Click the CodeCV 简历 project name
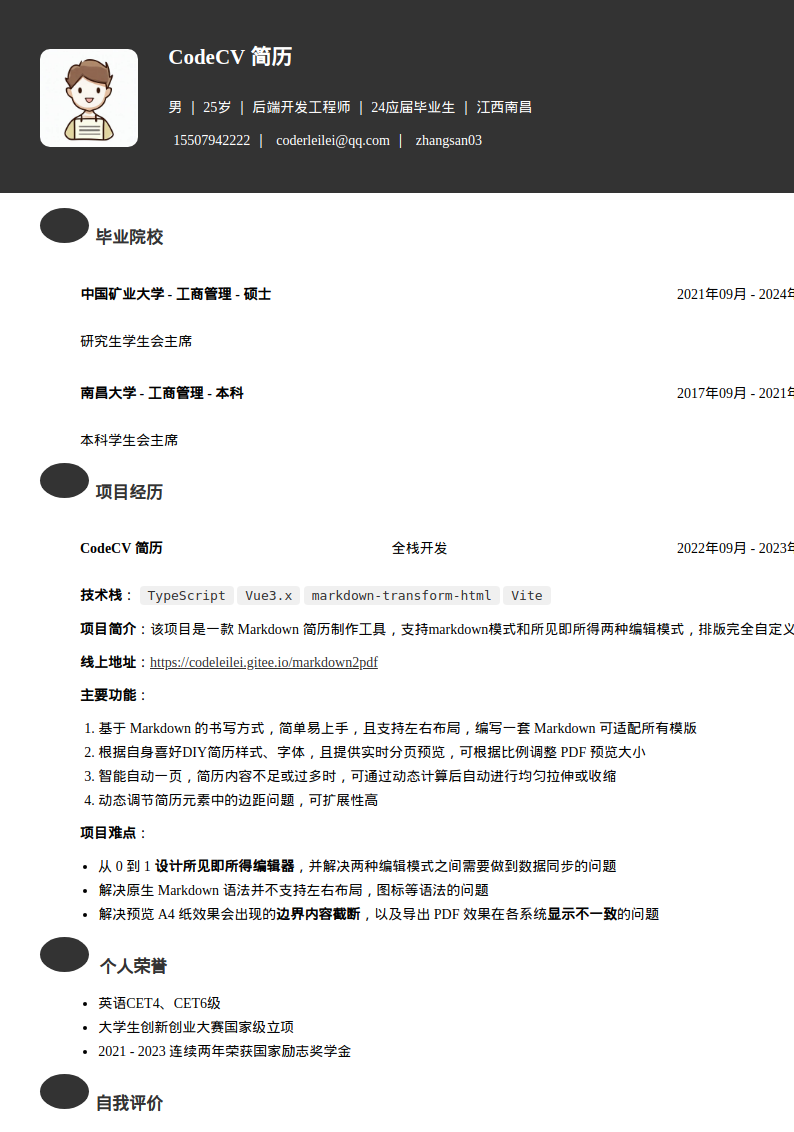This screenshot has height=1132, width=794. point(121,548)
